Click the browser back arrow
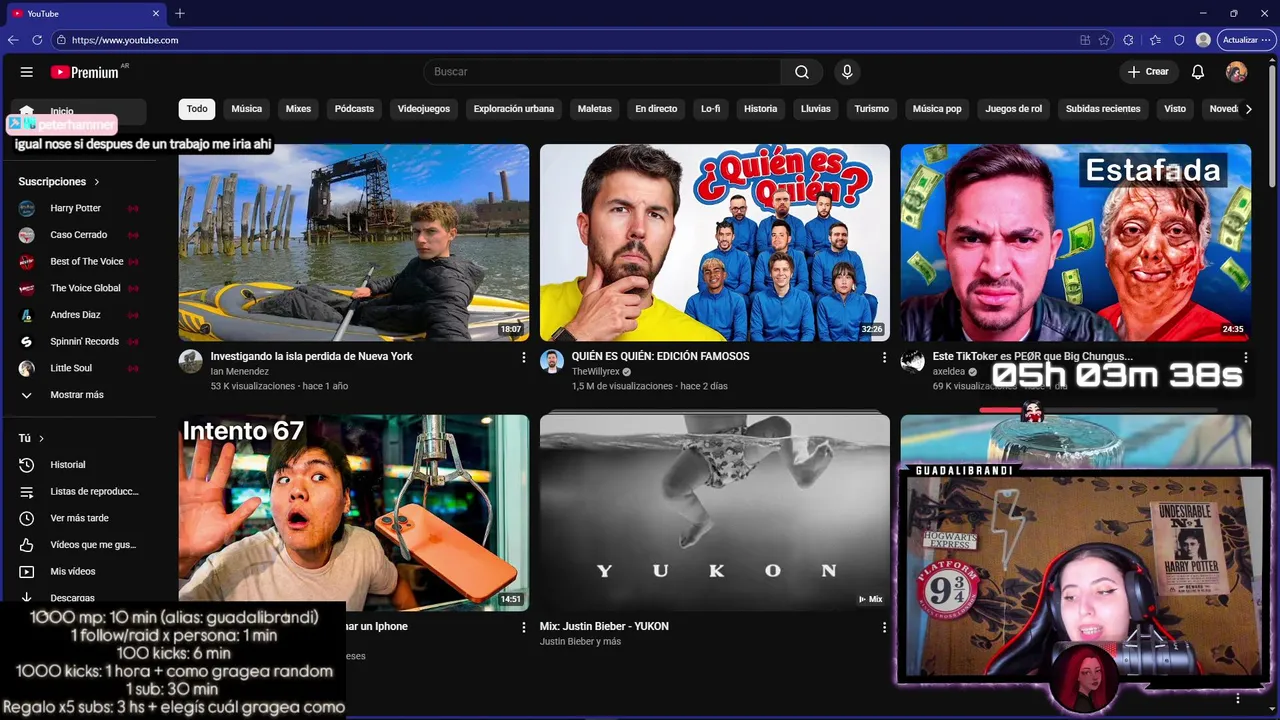The width and height of the screenshot is (1280, 720). [13, 40]
